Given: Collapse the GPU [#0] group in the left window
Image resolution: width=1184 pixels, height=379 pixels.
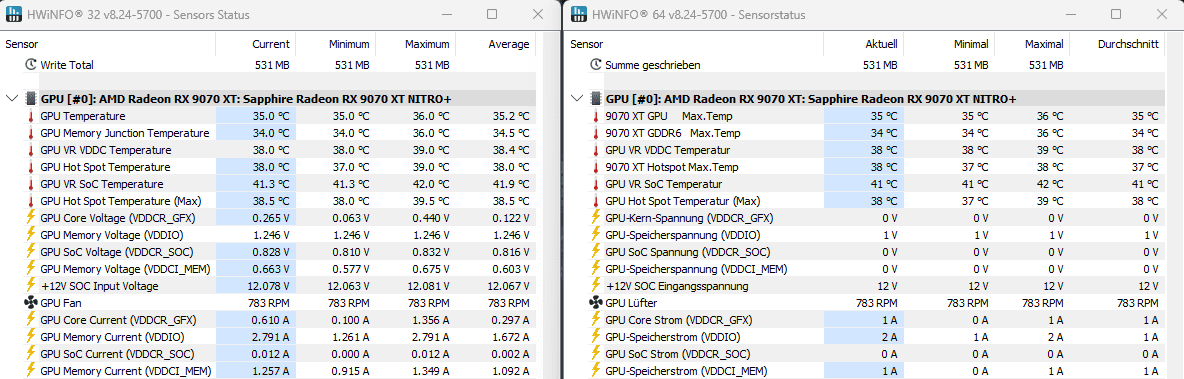Looking at the screenshot, I should tap(11, 99).
